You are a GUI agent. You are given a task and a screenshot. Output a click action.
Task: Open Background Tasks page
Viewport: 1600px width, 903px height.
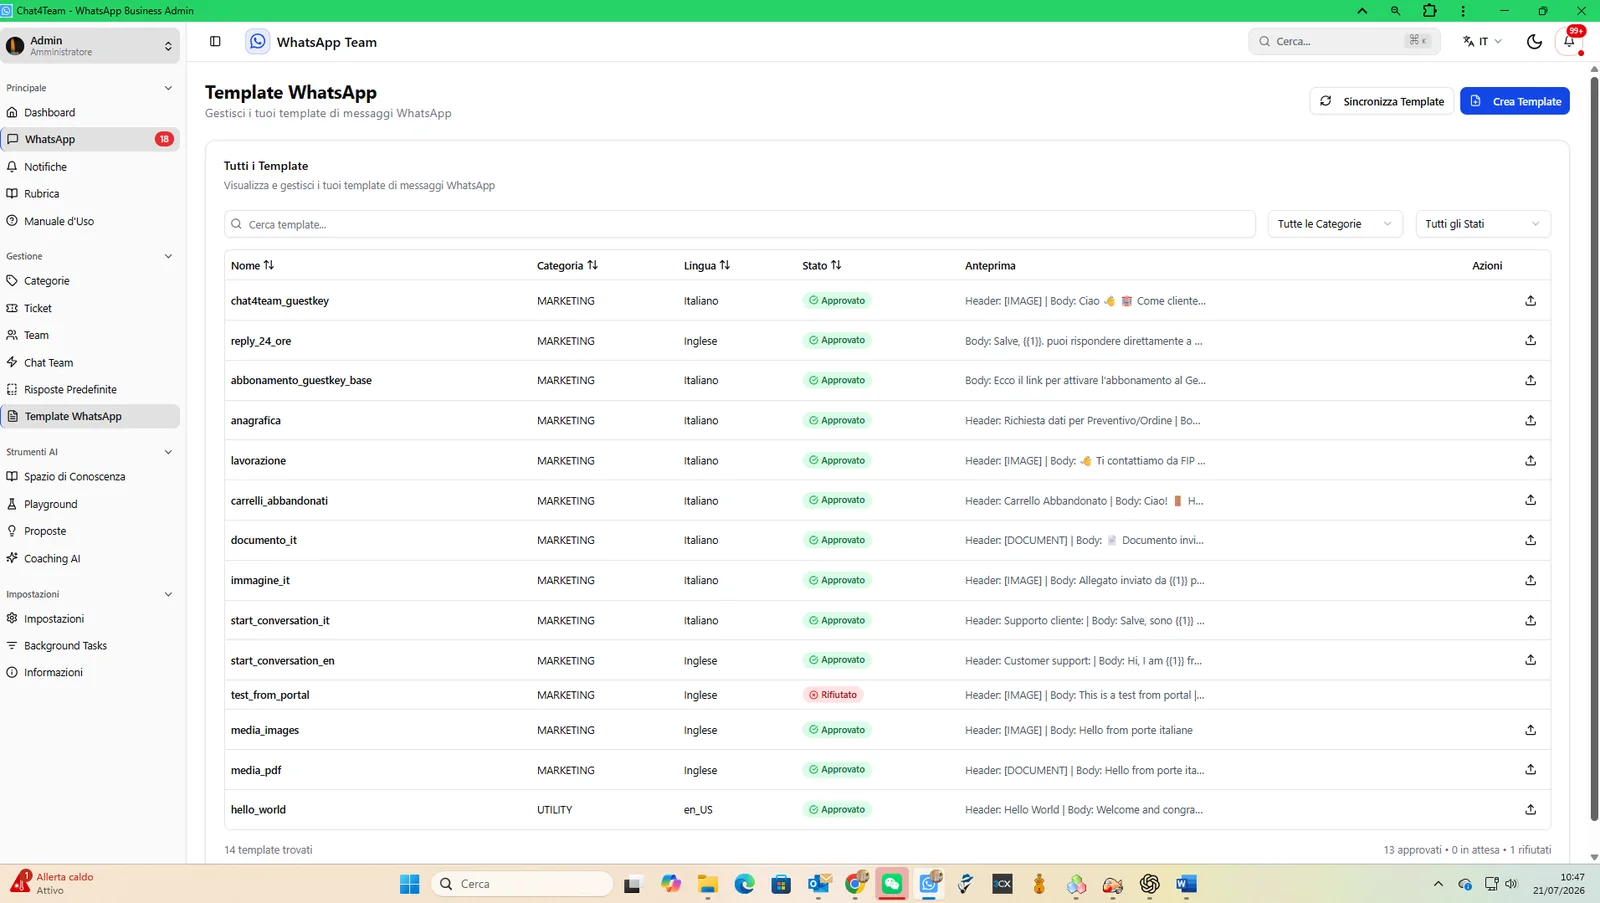click(90, 646)
